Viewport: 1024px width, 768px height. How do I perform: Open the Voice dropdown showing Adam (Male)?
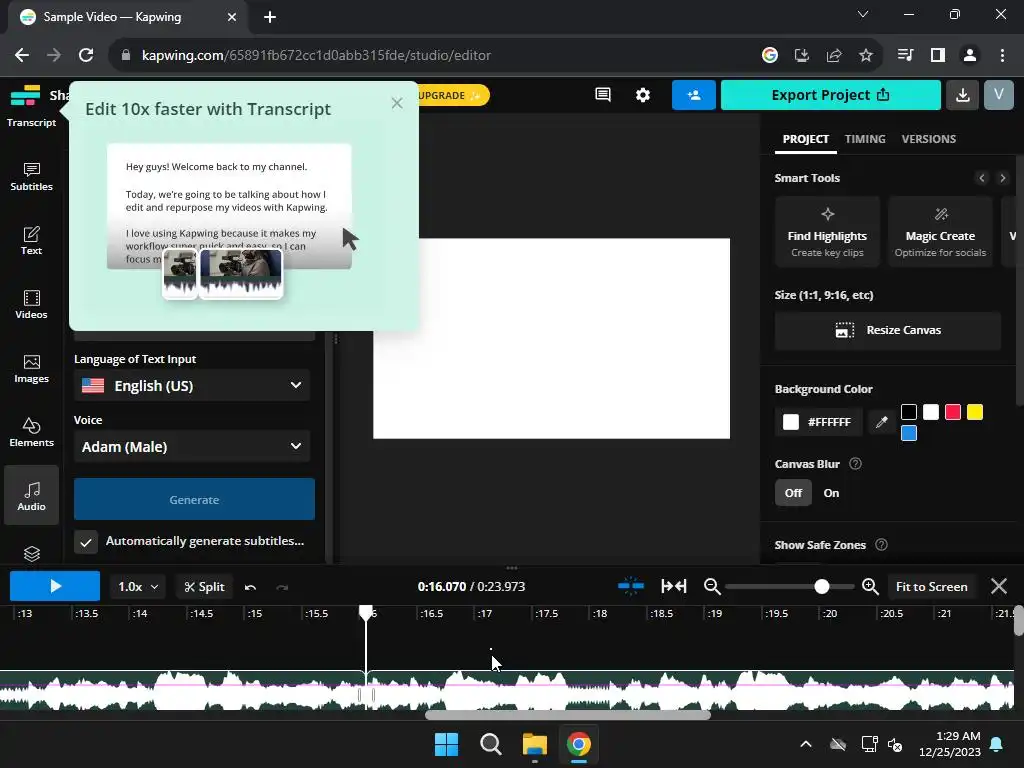(192, 447)
